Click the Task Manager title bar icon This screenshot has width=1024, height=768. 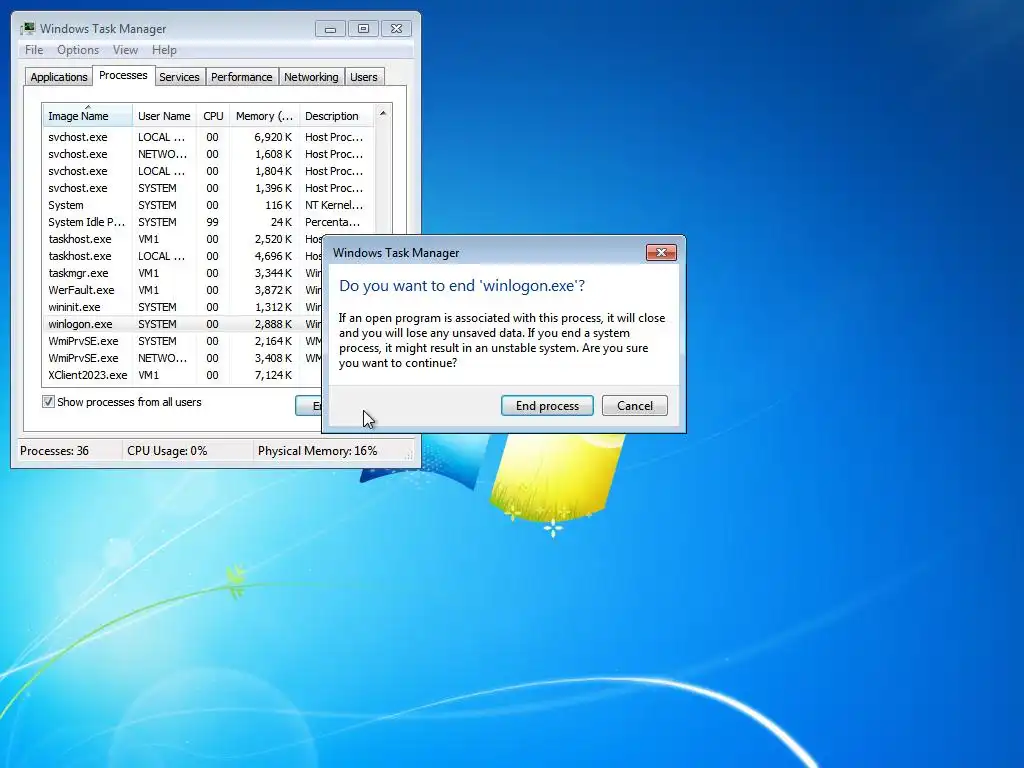click(27, 28)
